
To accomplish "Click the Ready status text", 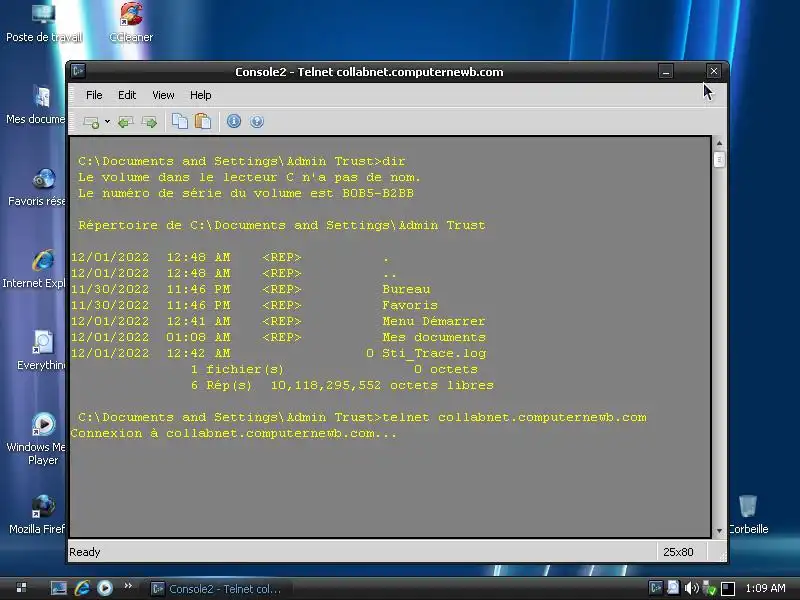I will [x=85, y=552].
